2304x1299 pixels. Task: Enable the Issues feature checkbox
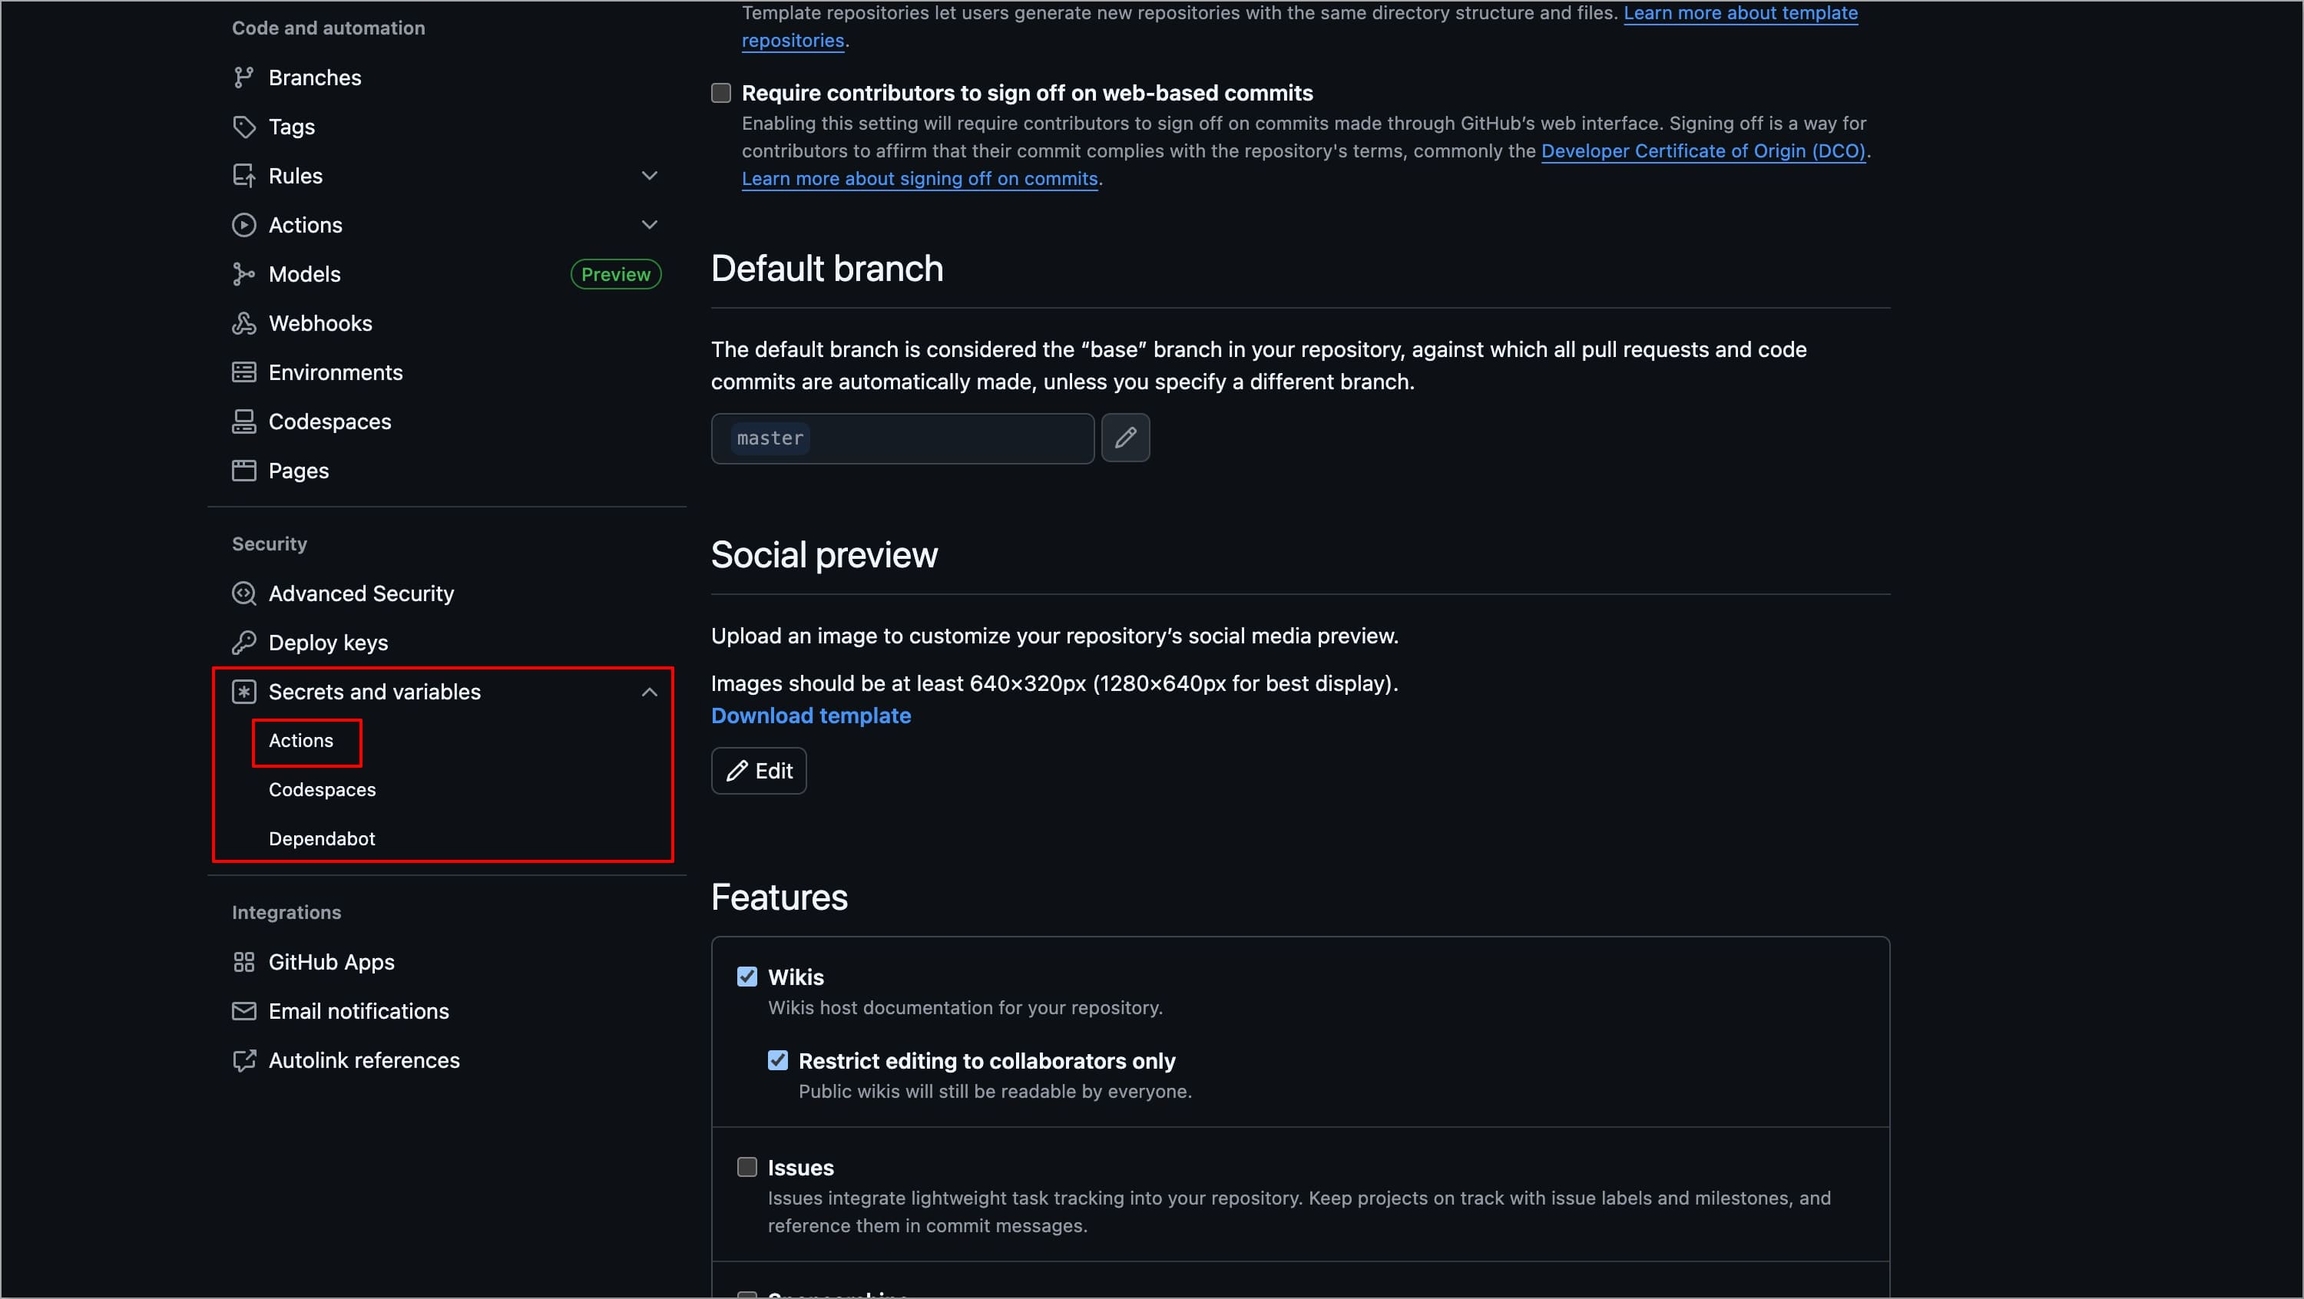coord(747,1167)
